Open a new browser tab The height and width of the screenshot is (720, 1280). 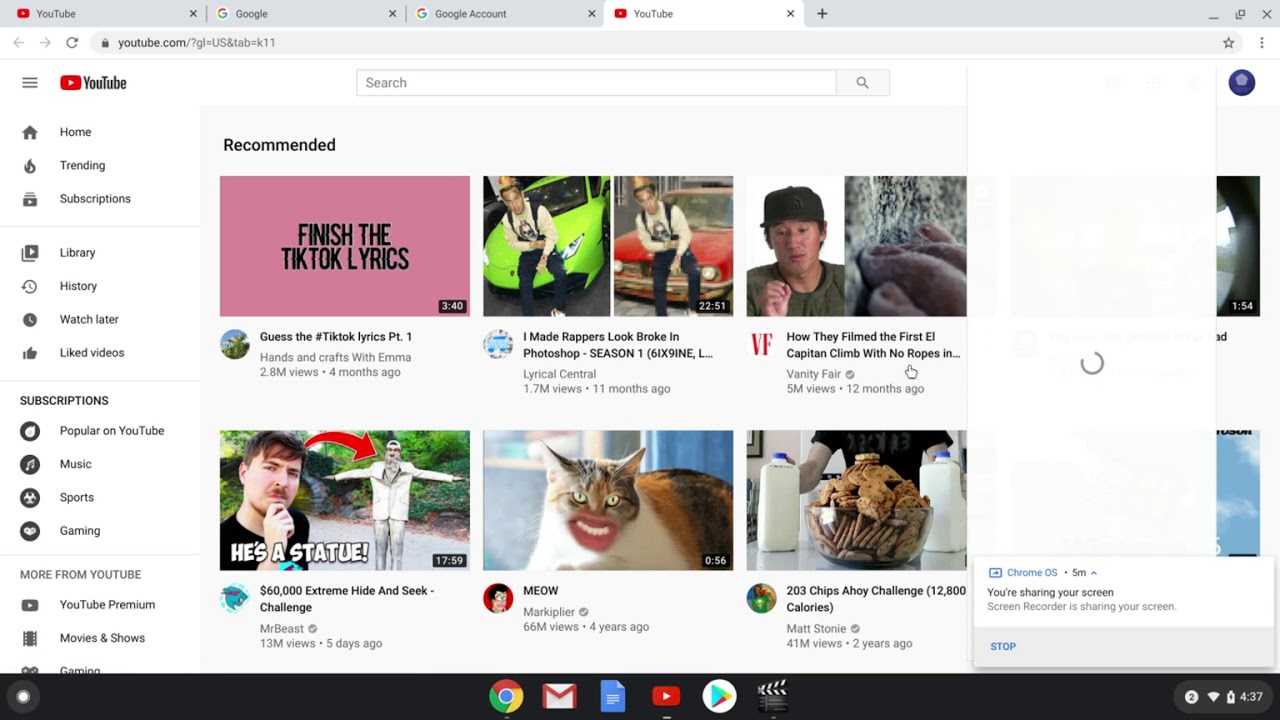click(822, 14)
